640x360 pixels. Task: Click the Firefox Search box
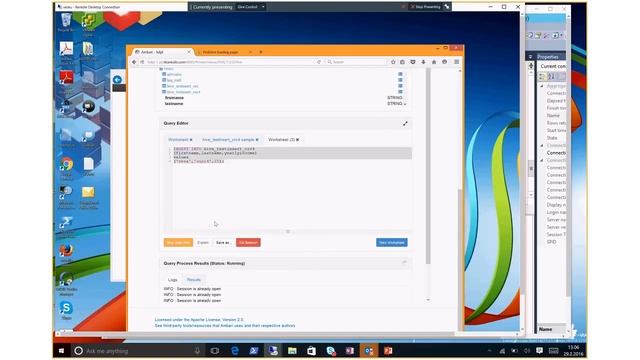coord(356,62)
